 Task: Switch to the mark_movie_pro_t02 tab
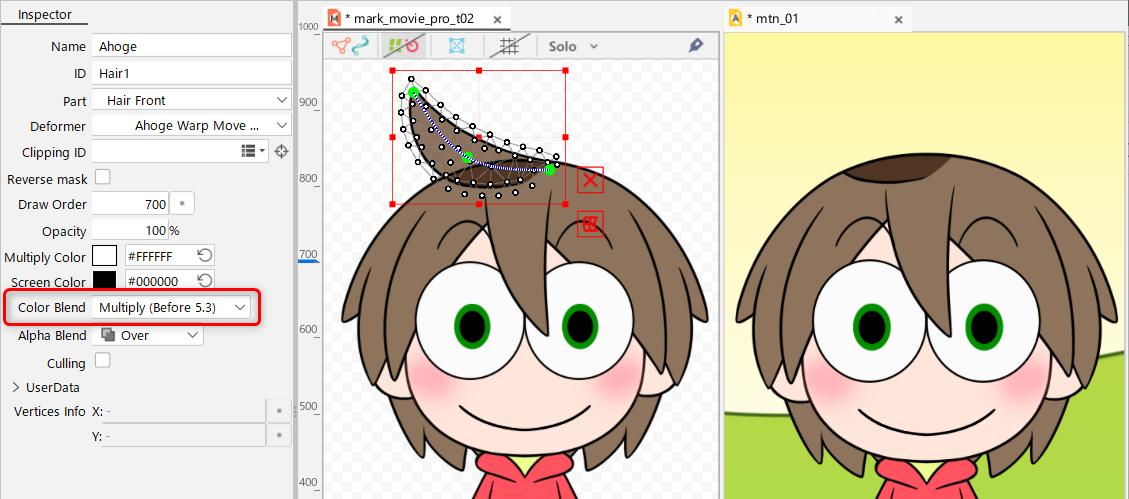422,19
